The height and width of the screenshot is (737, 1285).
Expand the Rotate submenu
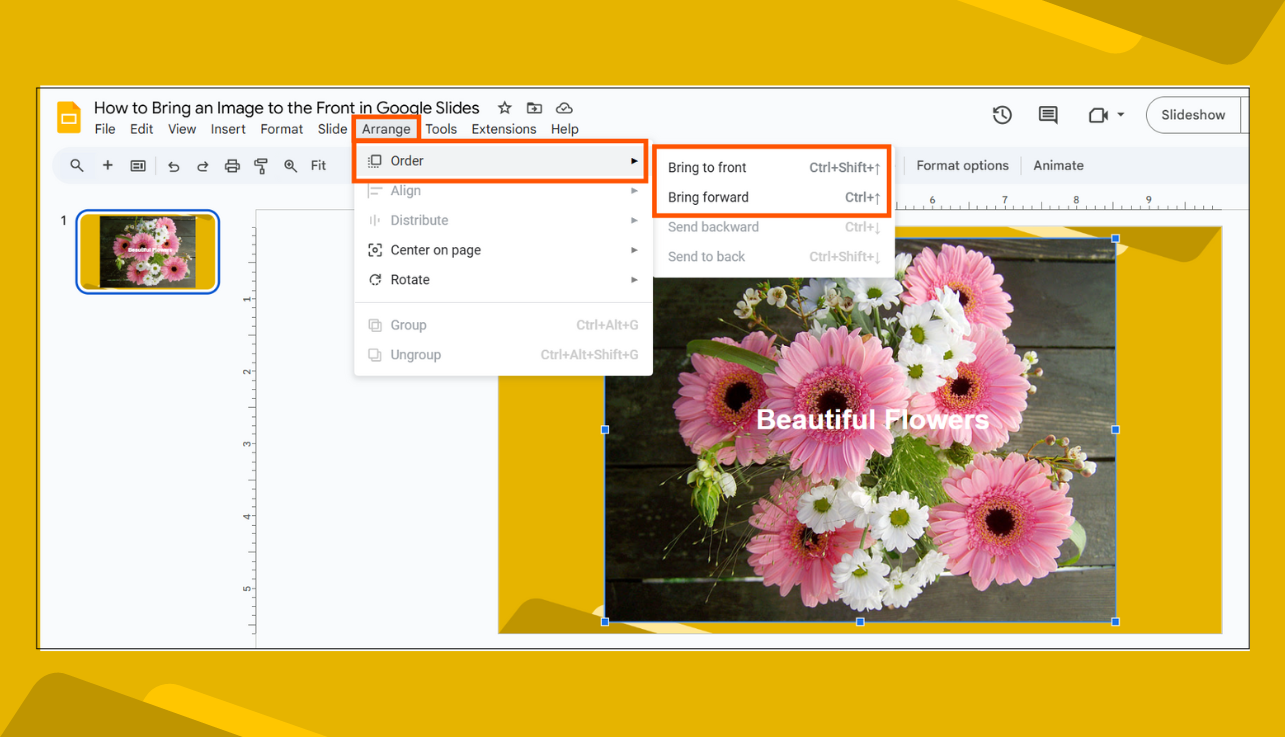pos(634,280)
